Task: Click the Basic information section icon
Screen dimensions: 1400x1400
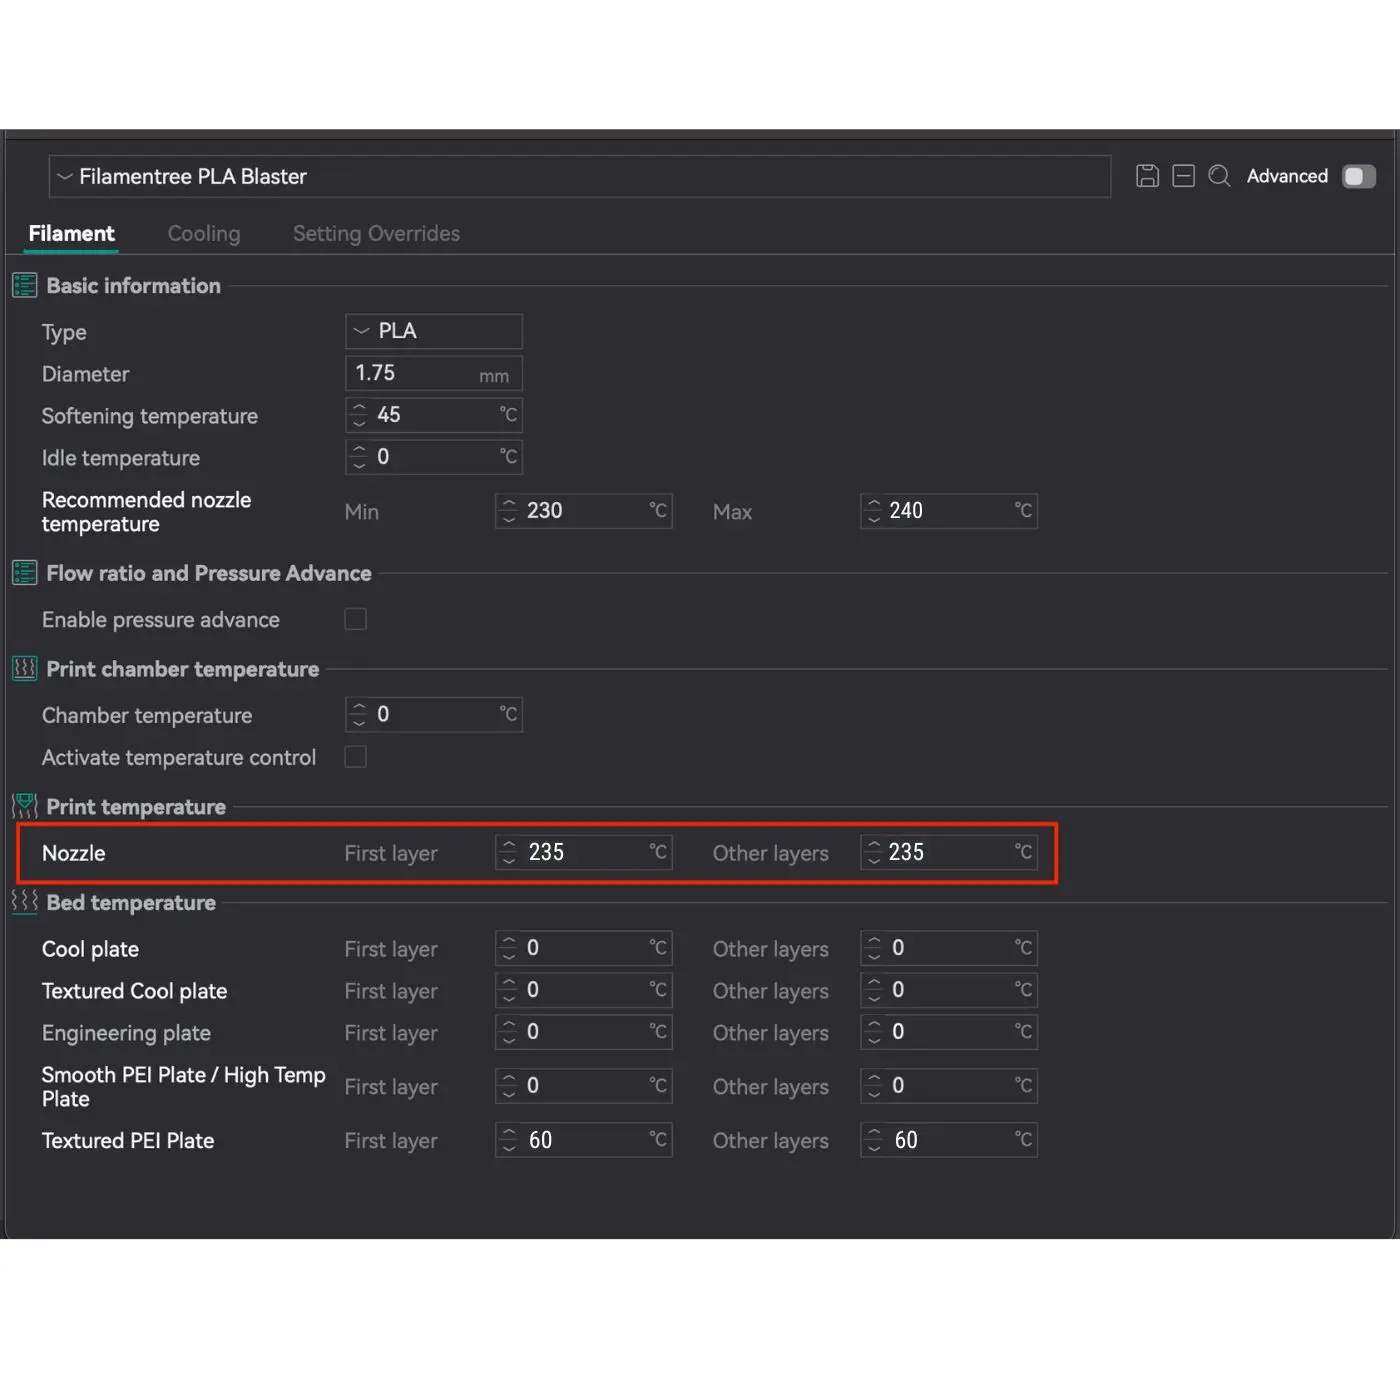Action: [x=25, y=286]
